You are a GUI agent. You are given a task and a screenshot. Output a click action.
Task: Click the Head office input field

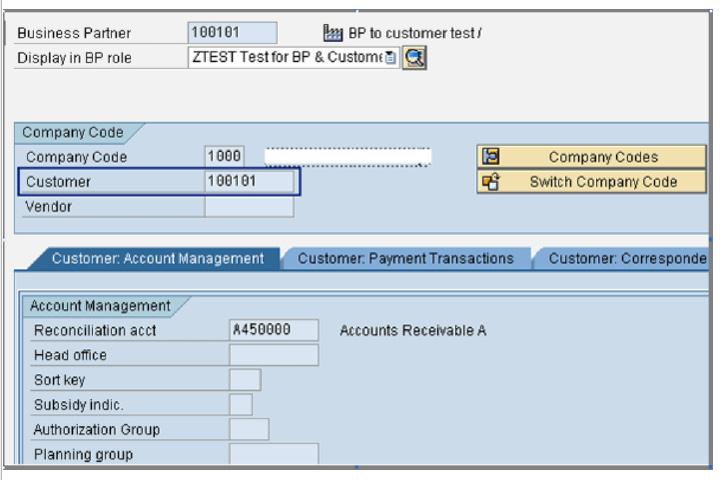[x=273, y=355]
